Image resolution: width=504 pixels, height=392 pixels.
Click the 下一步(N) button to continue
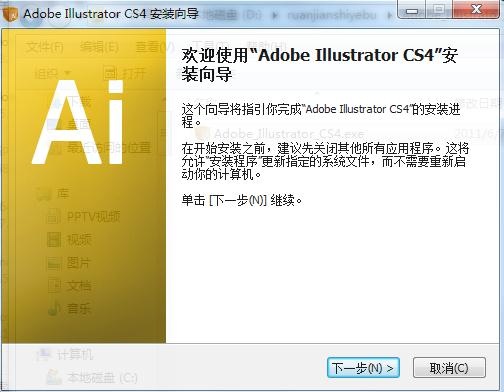363,368
